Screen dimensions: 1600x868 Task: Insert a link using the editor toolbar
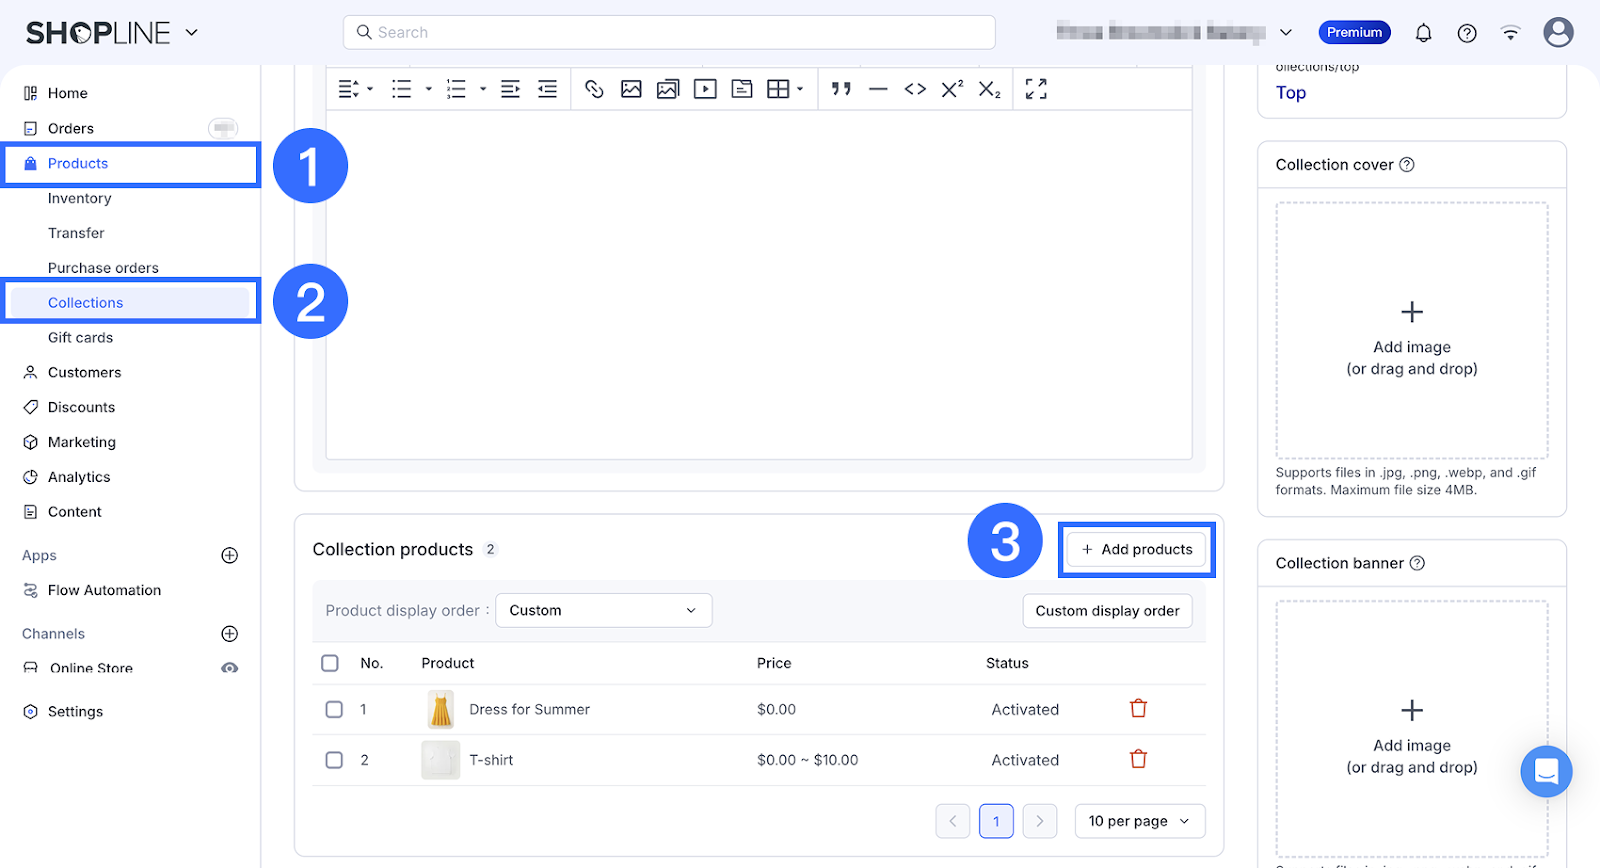[594, 89]
